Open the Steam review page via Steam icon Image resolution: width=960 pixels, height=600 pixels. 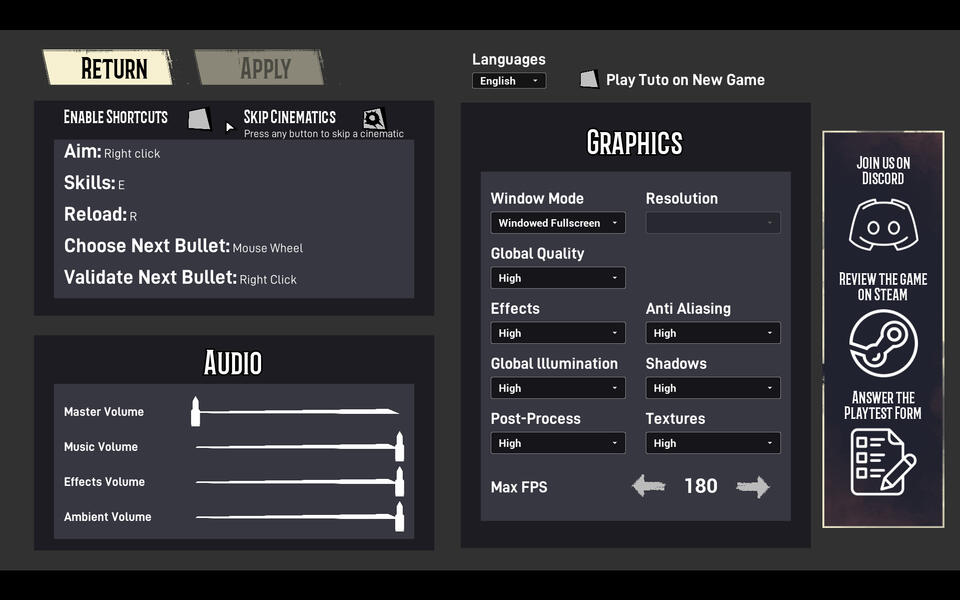[x=883, y=342]
